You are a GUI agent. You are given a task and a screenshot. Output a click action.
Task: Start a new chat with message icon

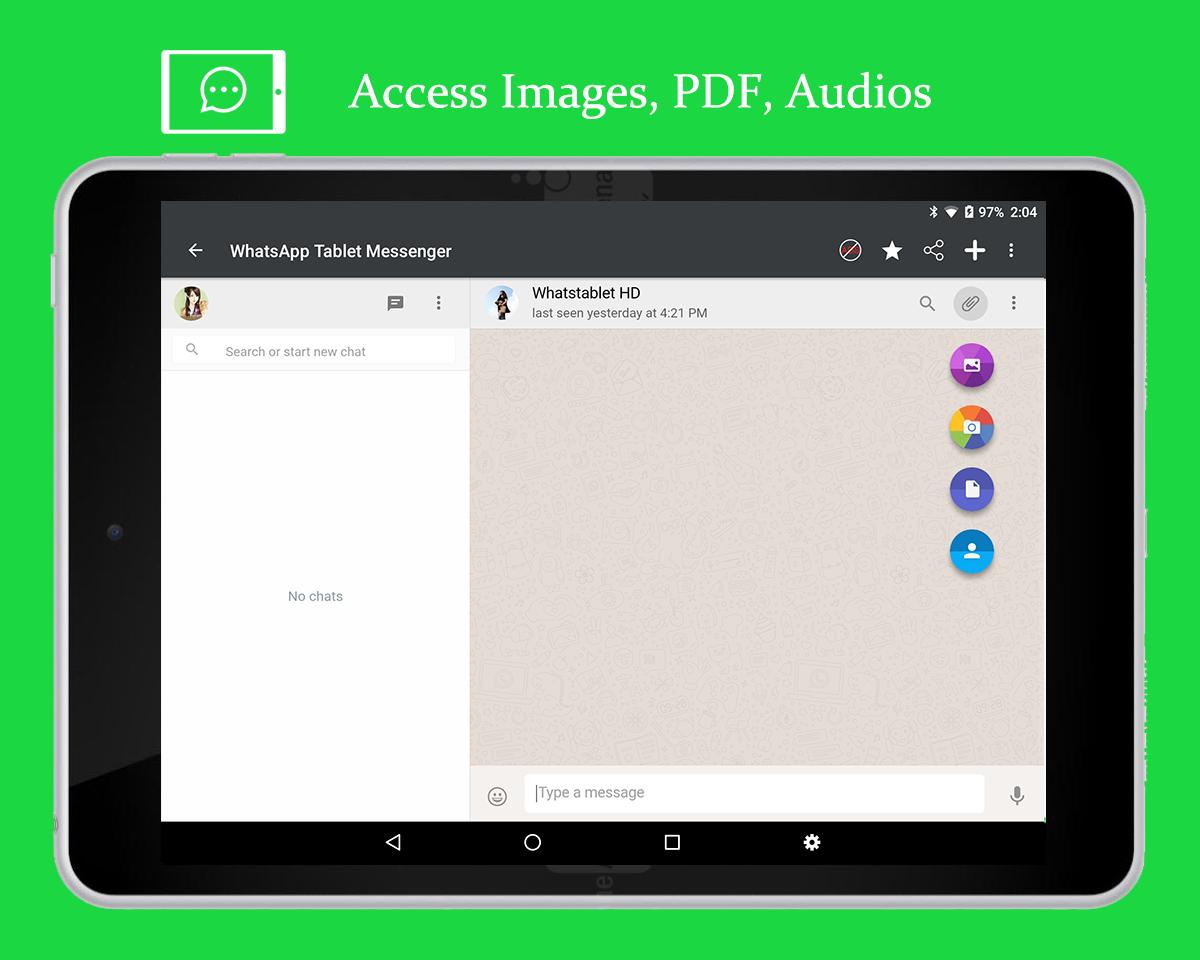coord(396,303)
